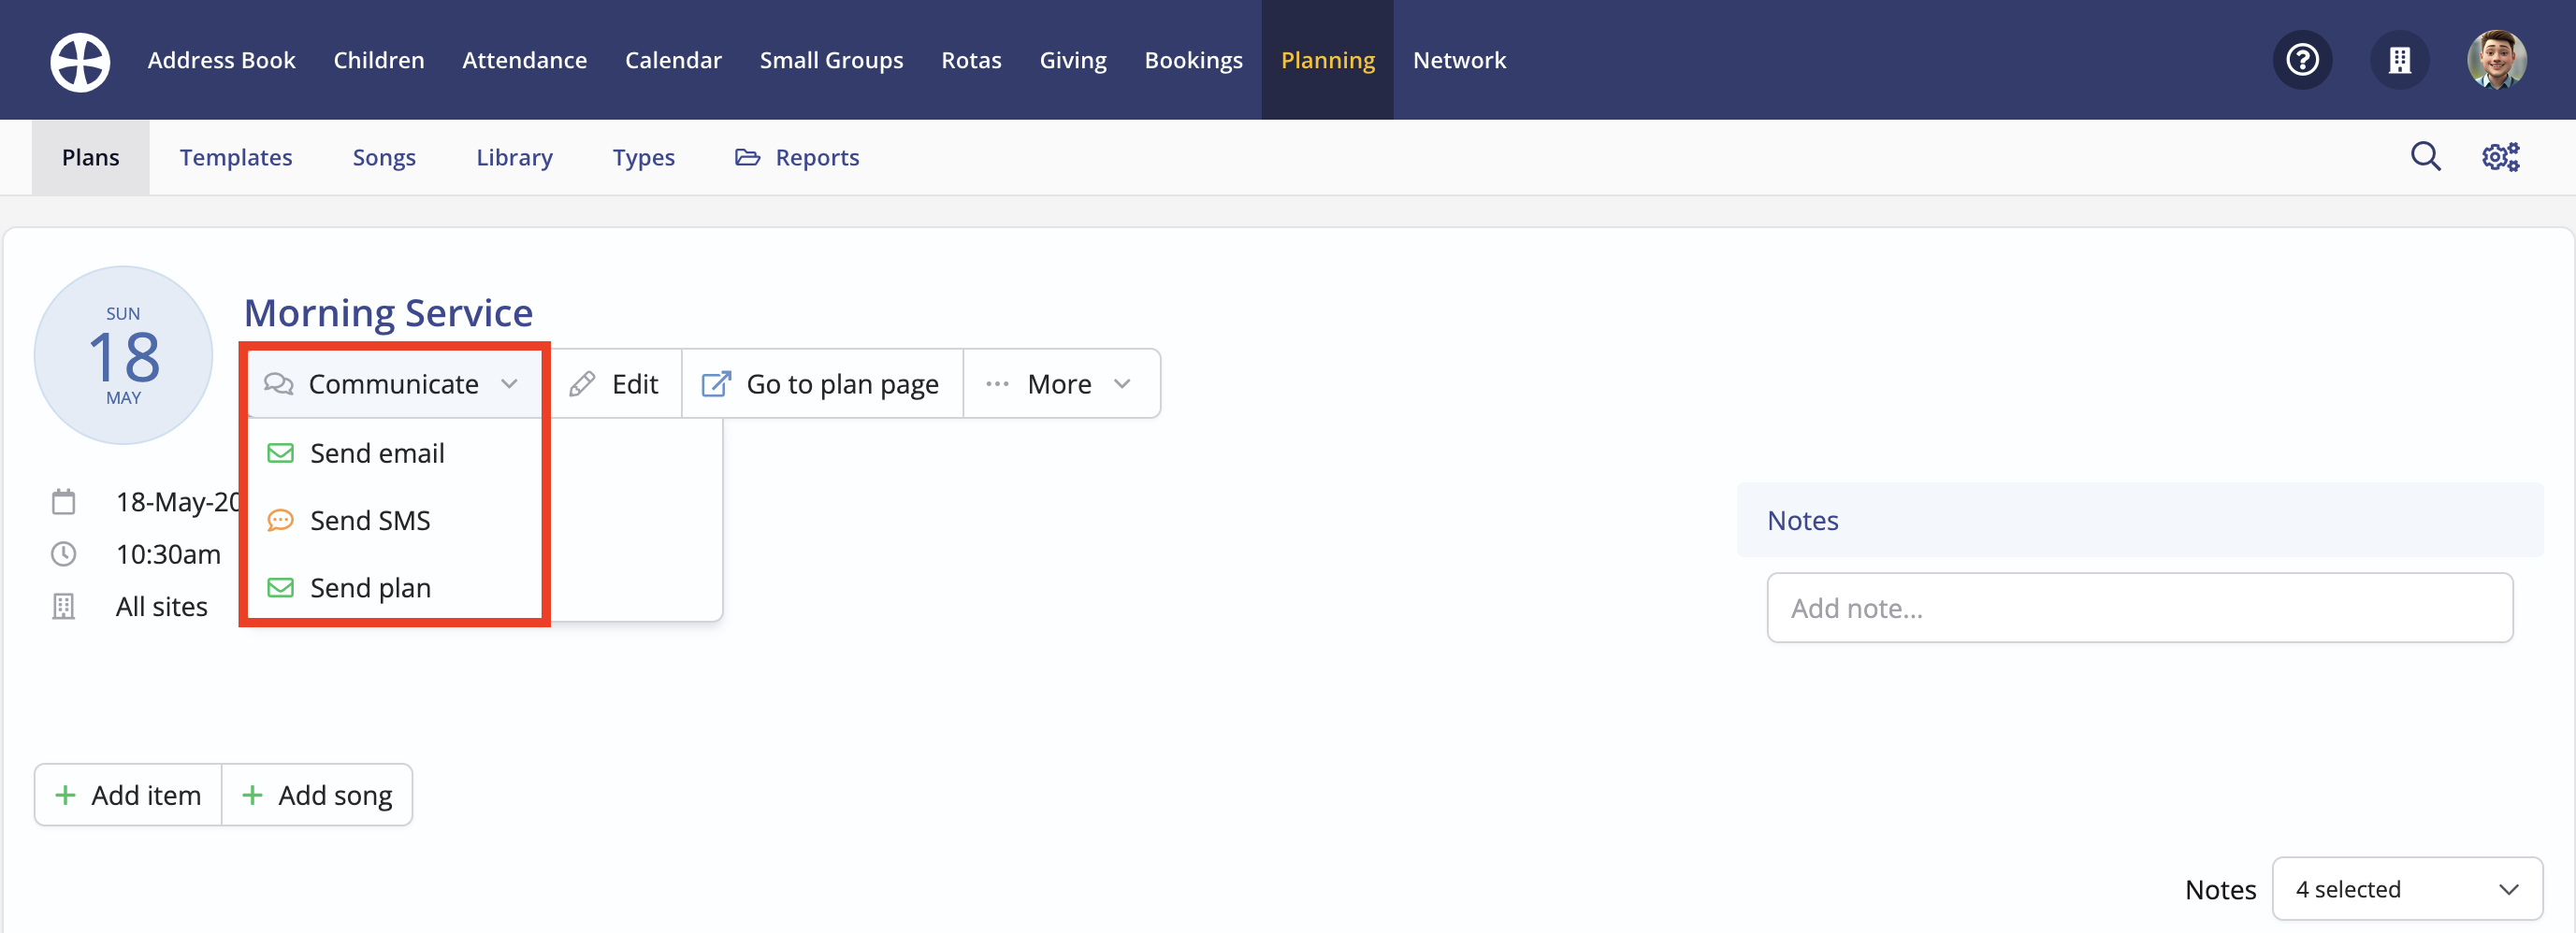Screen dimensions: 2576x933
Task: Click the Morning Service title
Action: point(388,313)
